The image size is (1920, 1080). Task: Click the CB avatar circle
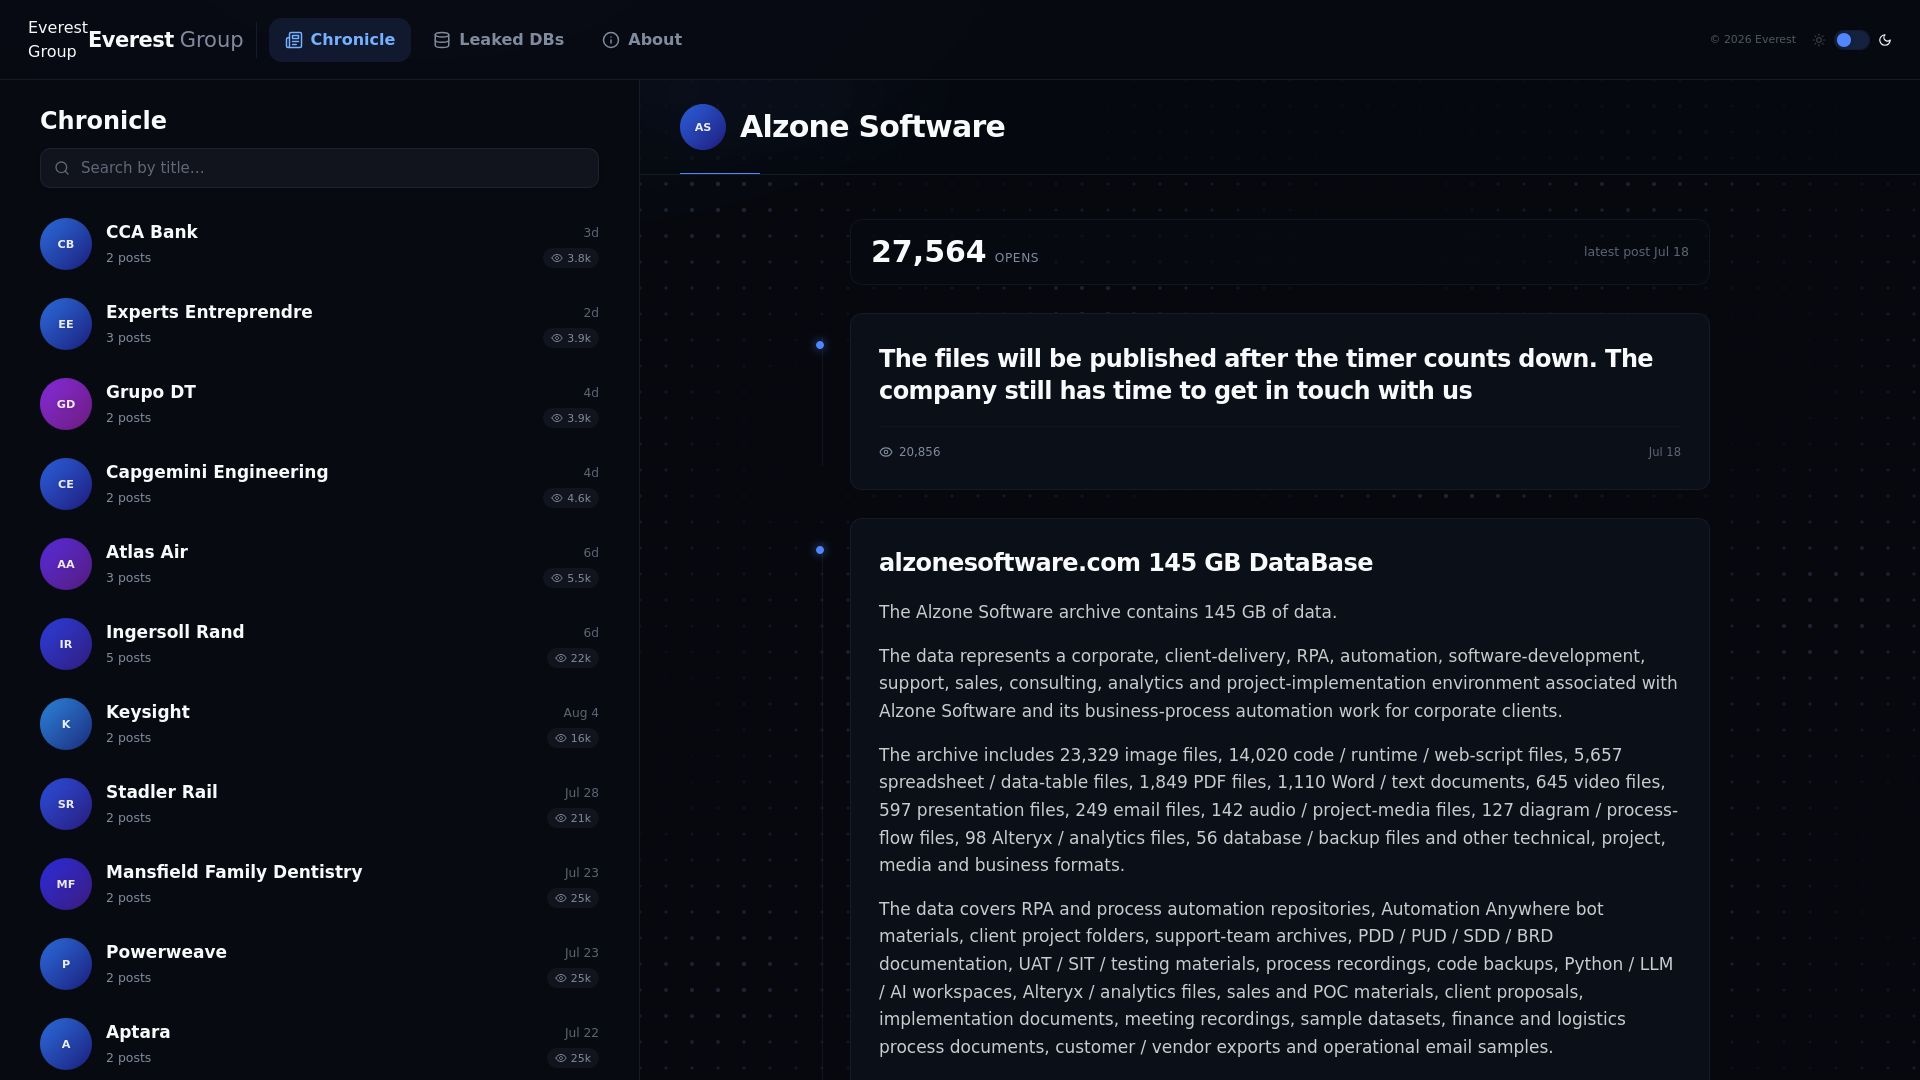(66, 244)
